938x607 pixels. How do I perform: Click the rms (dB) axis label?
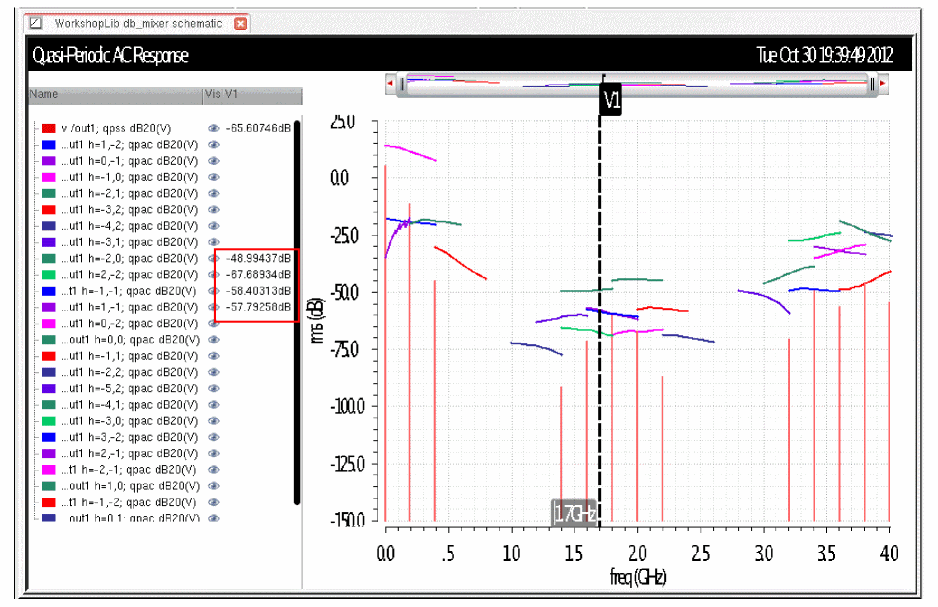click(318, 320)
